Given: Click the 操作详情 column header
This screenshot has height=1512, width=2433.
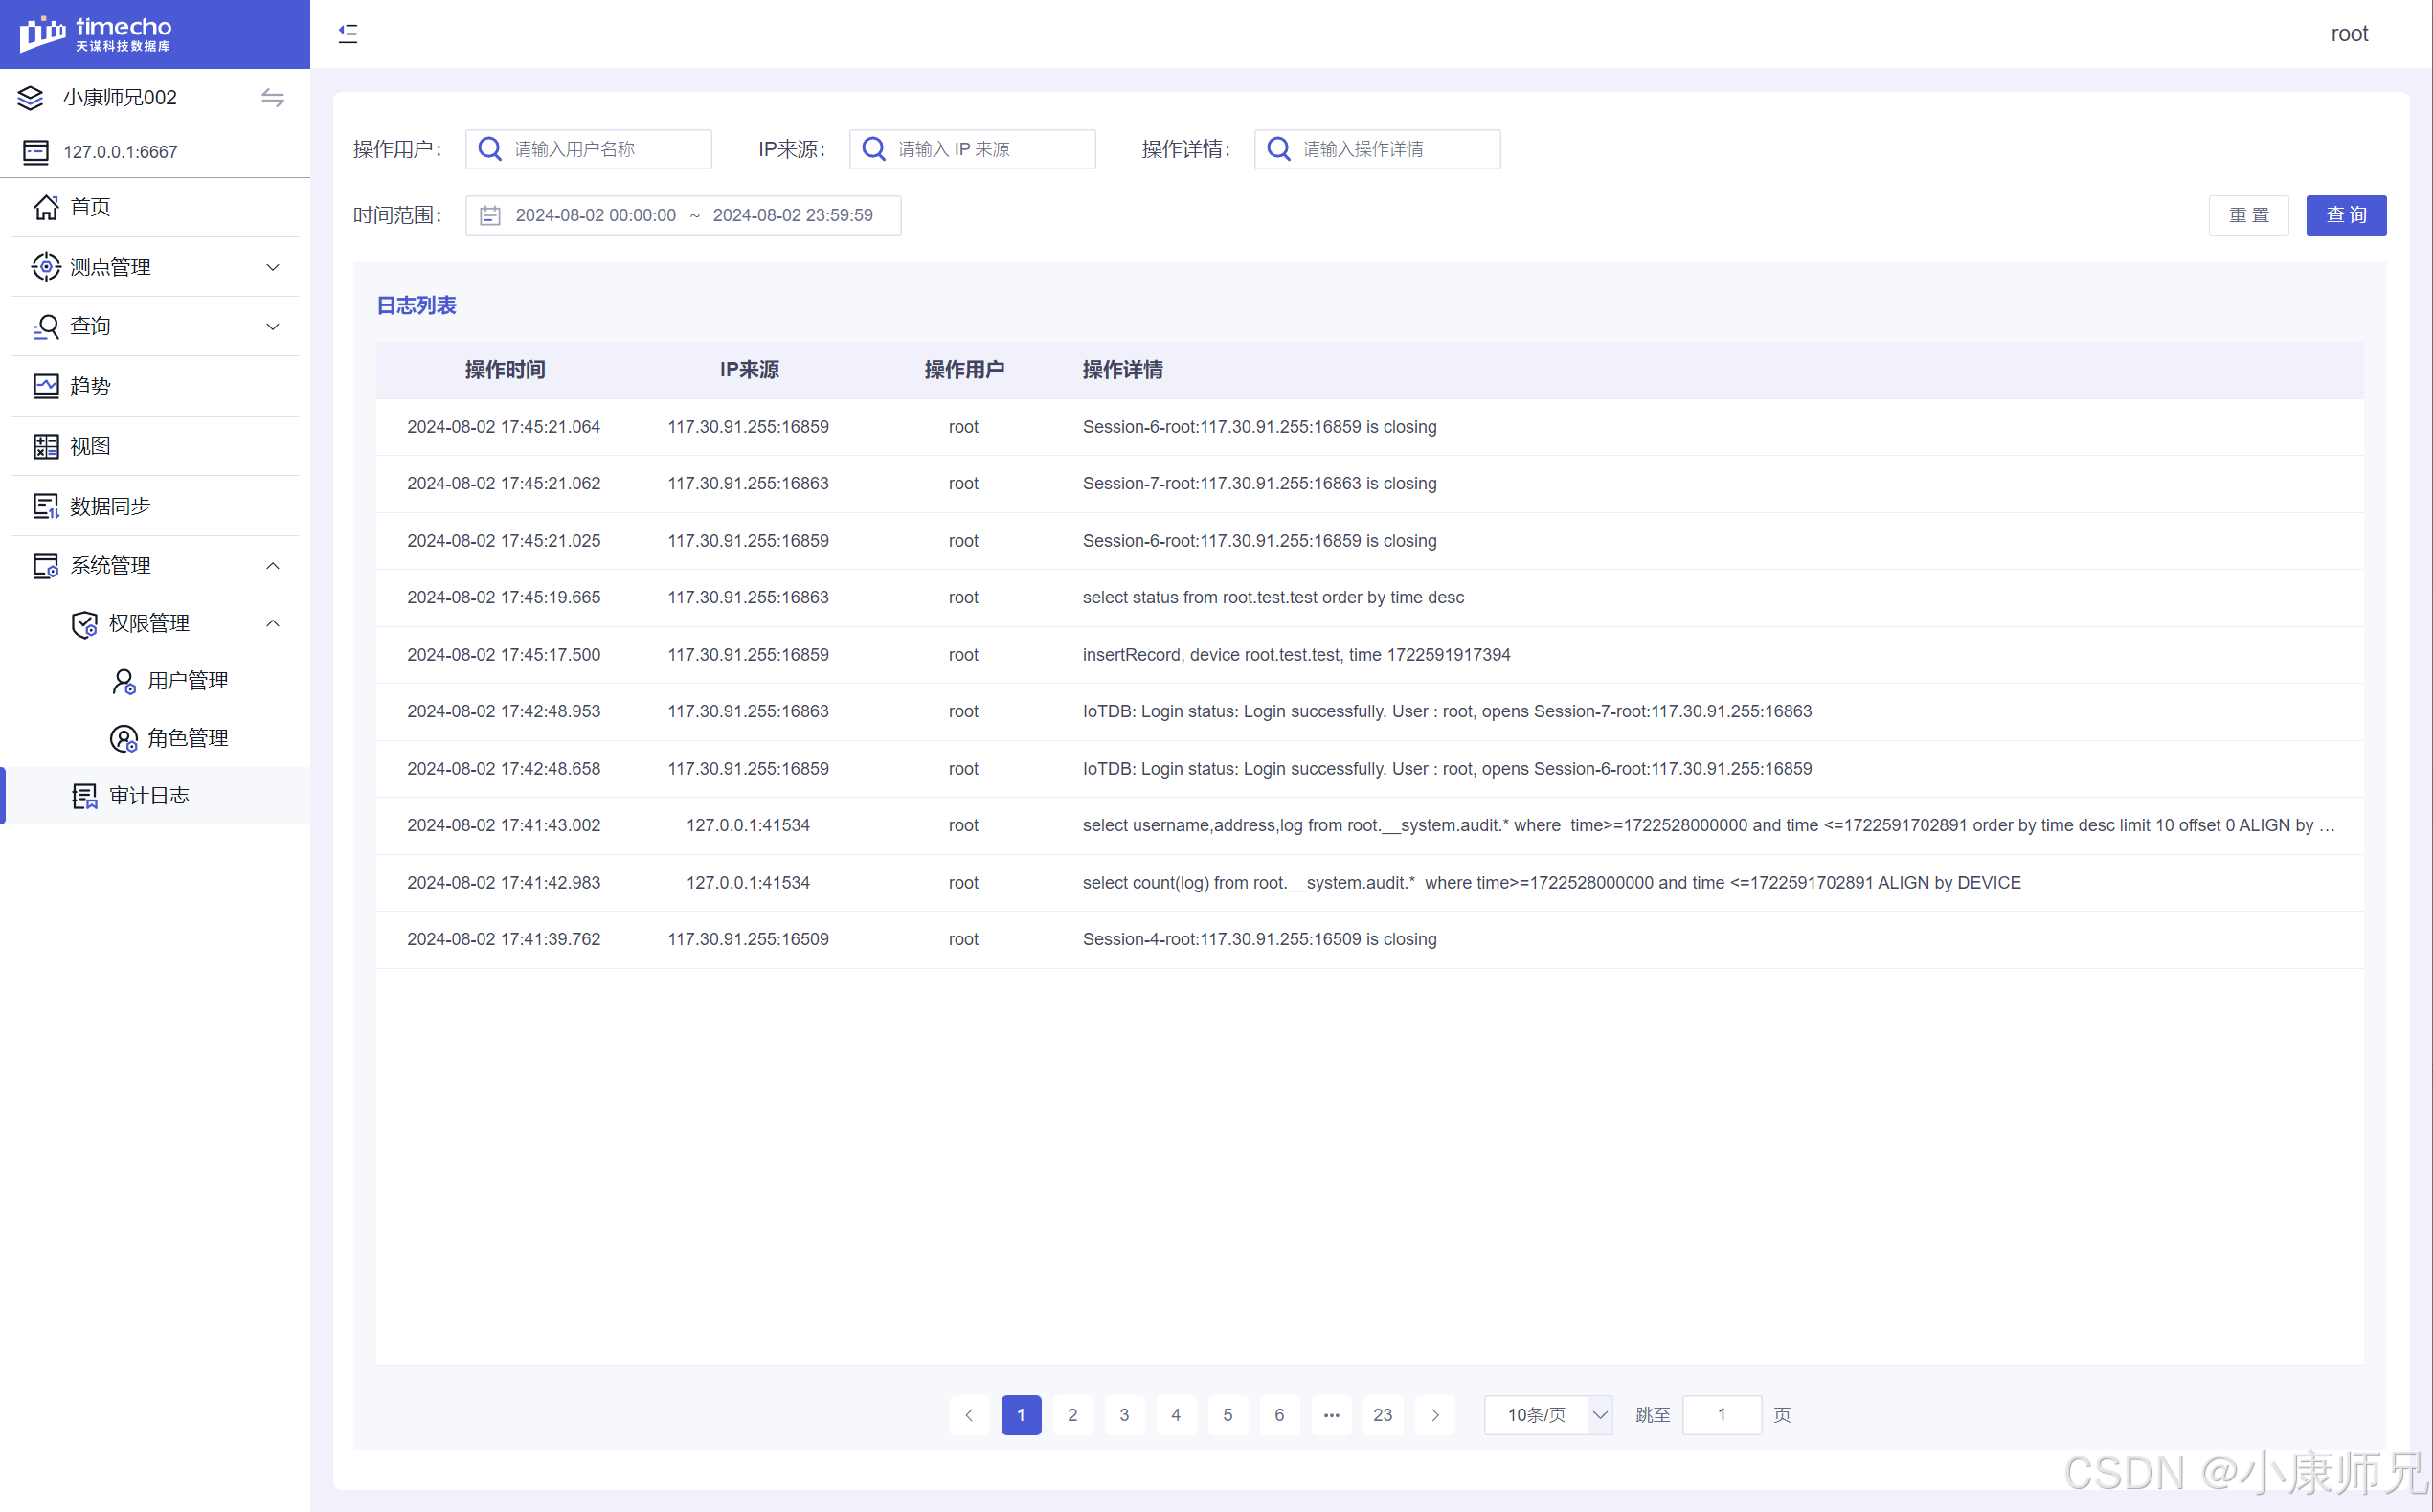Looking at the screenshot, I should tap(1123, 370).
